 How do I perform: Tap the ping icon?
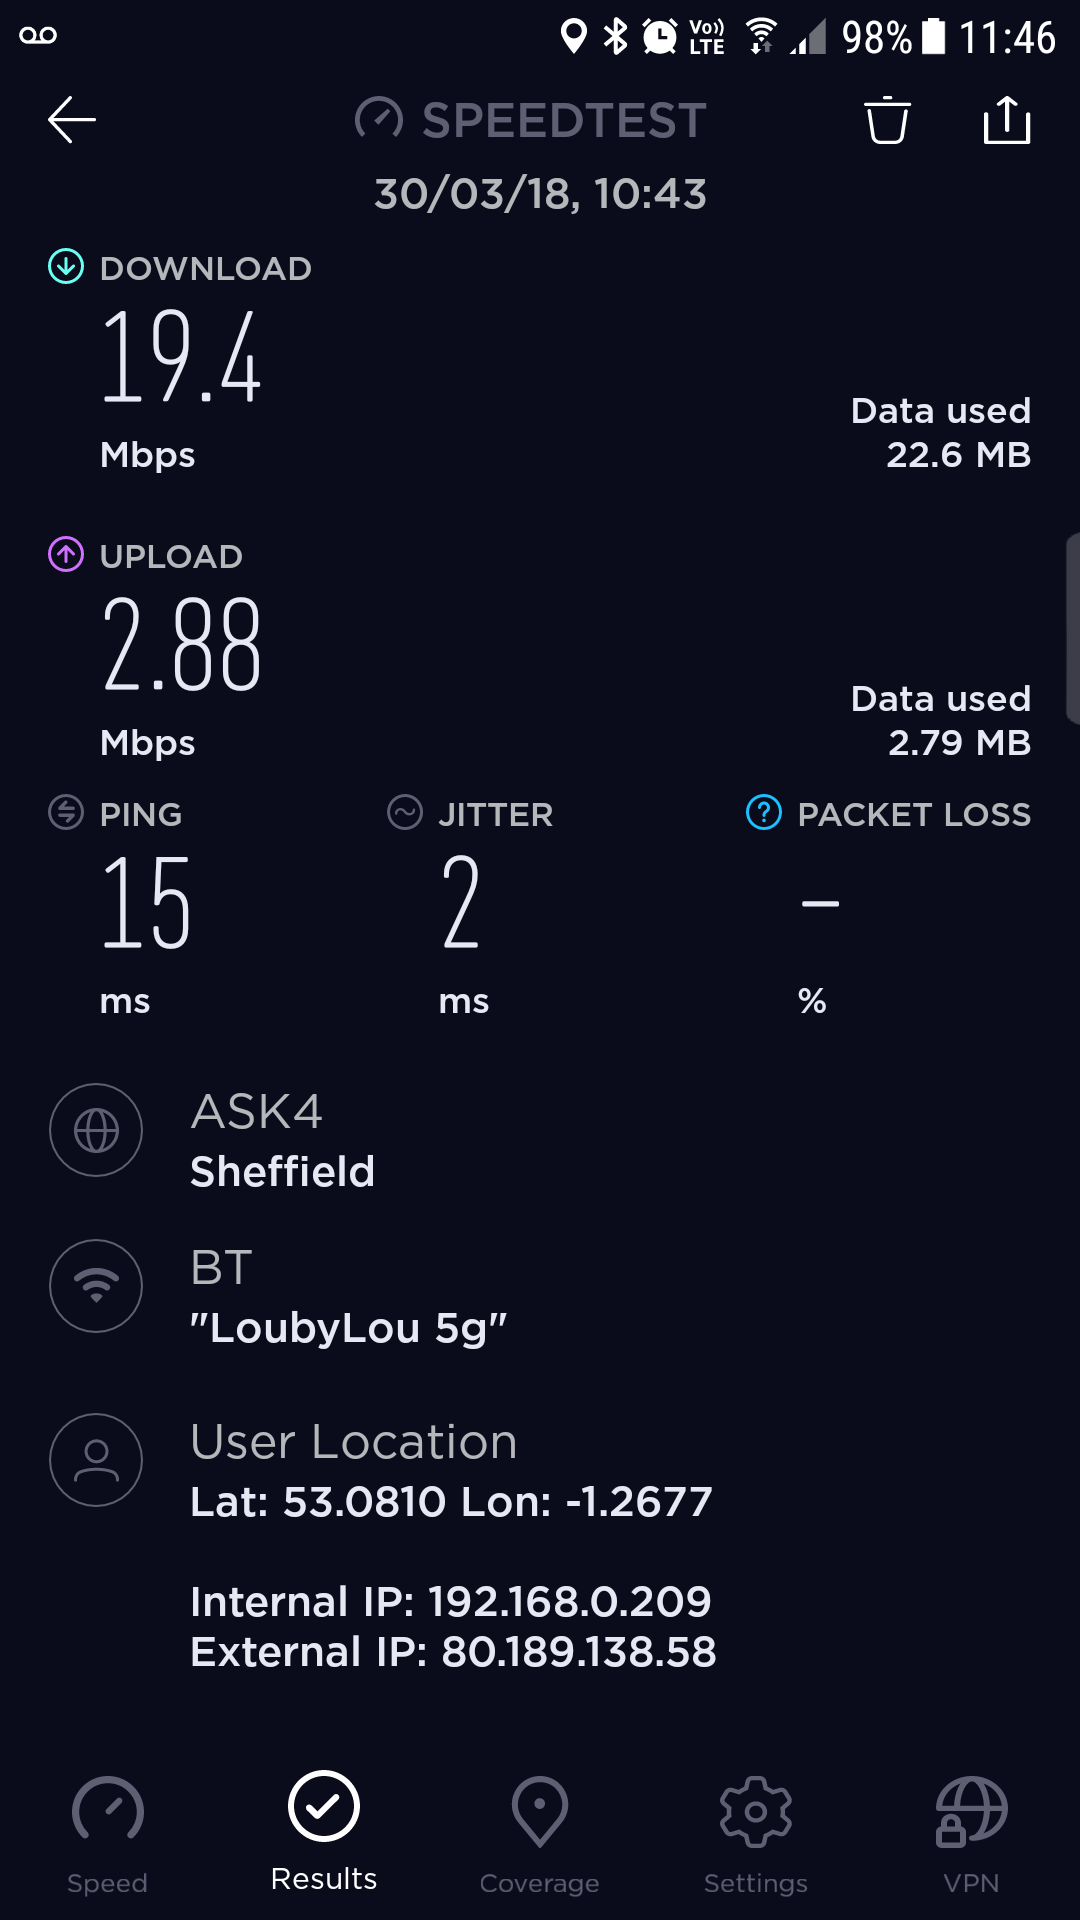(x=66, y=812)
